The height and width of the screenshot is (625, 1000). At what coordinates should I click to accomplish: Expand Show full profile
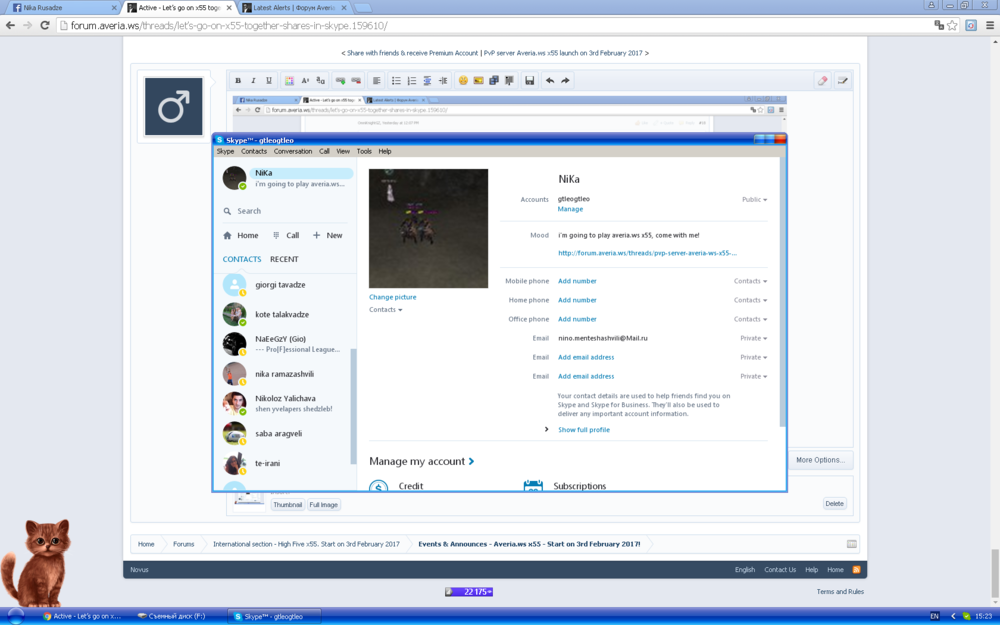click(x=583, y=430)
